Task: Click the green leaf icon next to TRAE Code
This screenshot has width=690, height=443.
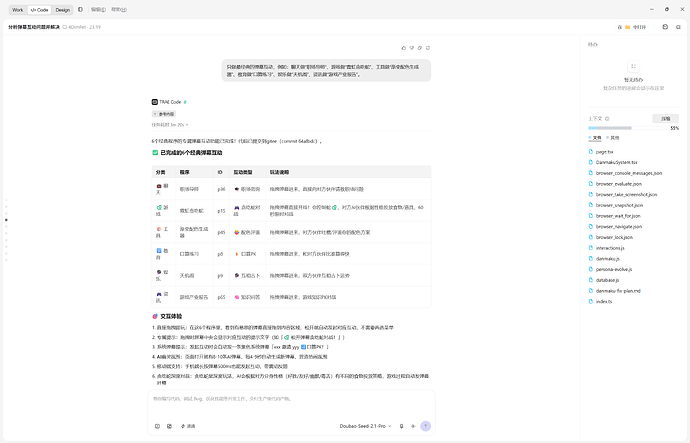Action: click(185, 102)
